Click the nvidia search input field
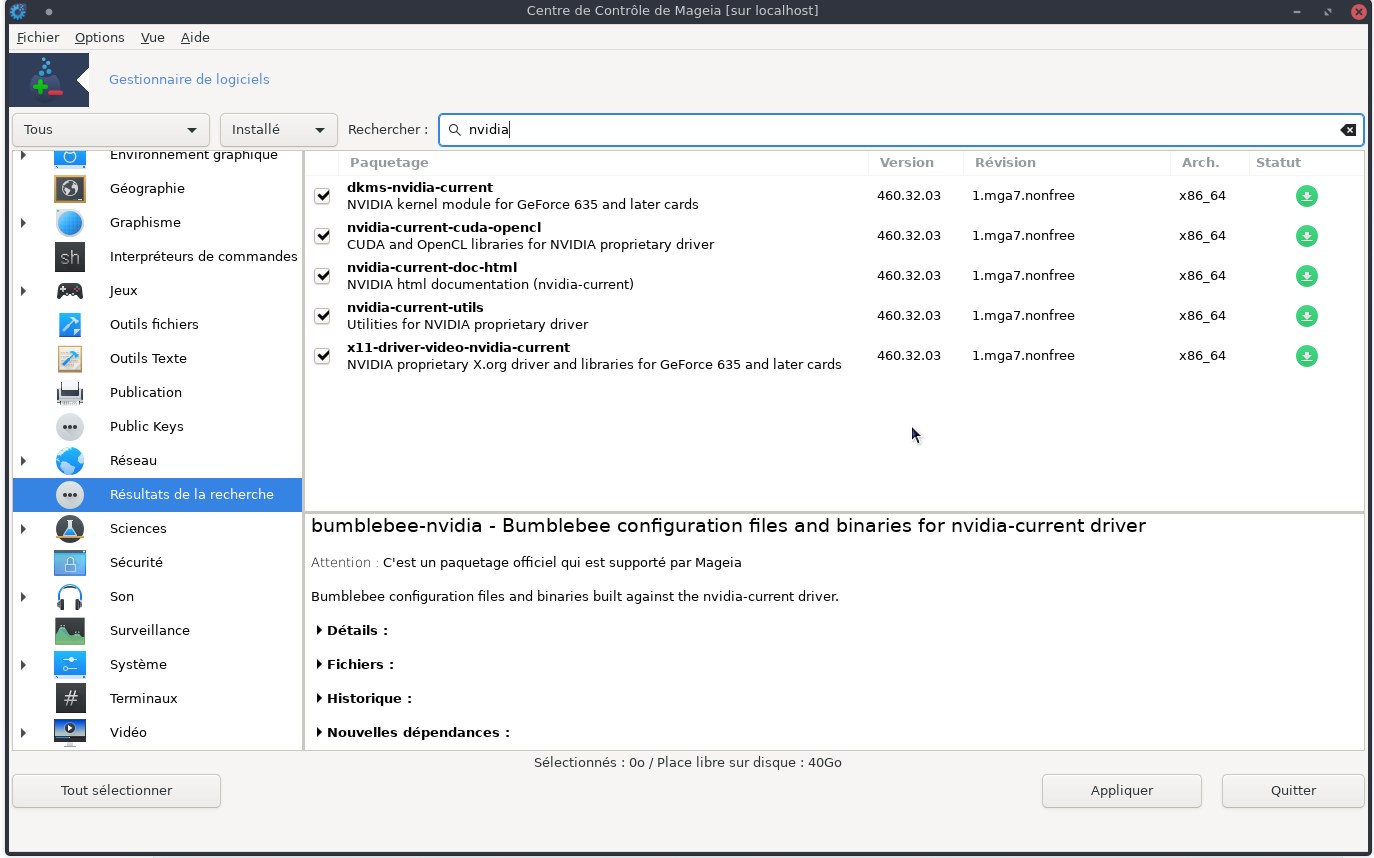Viewport: 1374px width, 858px height. (900, 130)
